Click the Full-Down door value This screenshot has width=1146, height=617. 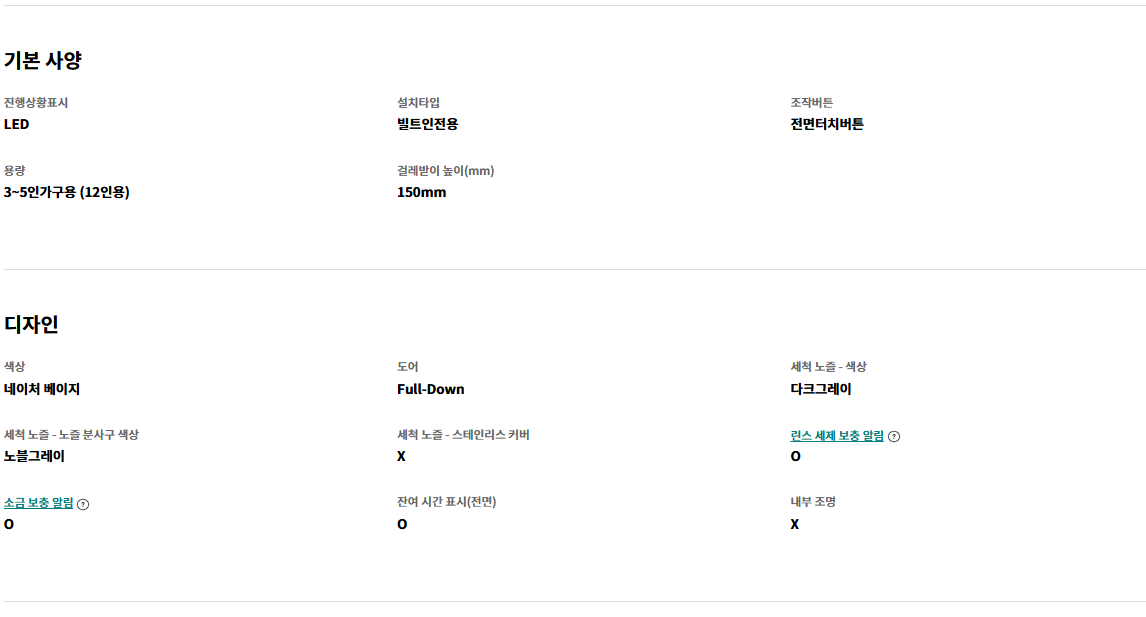click(430, 389)
